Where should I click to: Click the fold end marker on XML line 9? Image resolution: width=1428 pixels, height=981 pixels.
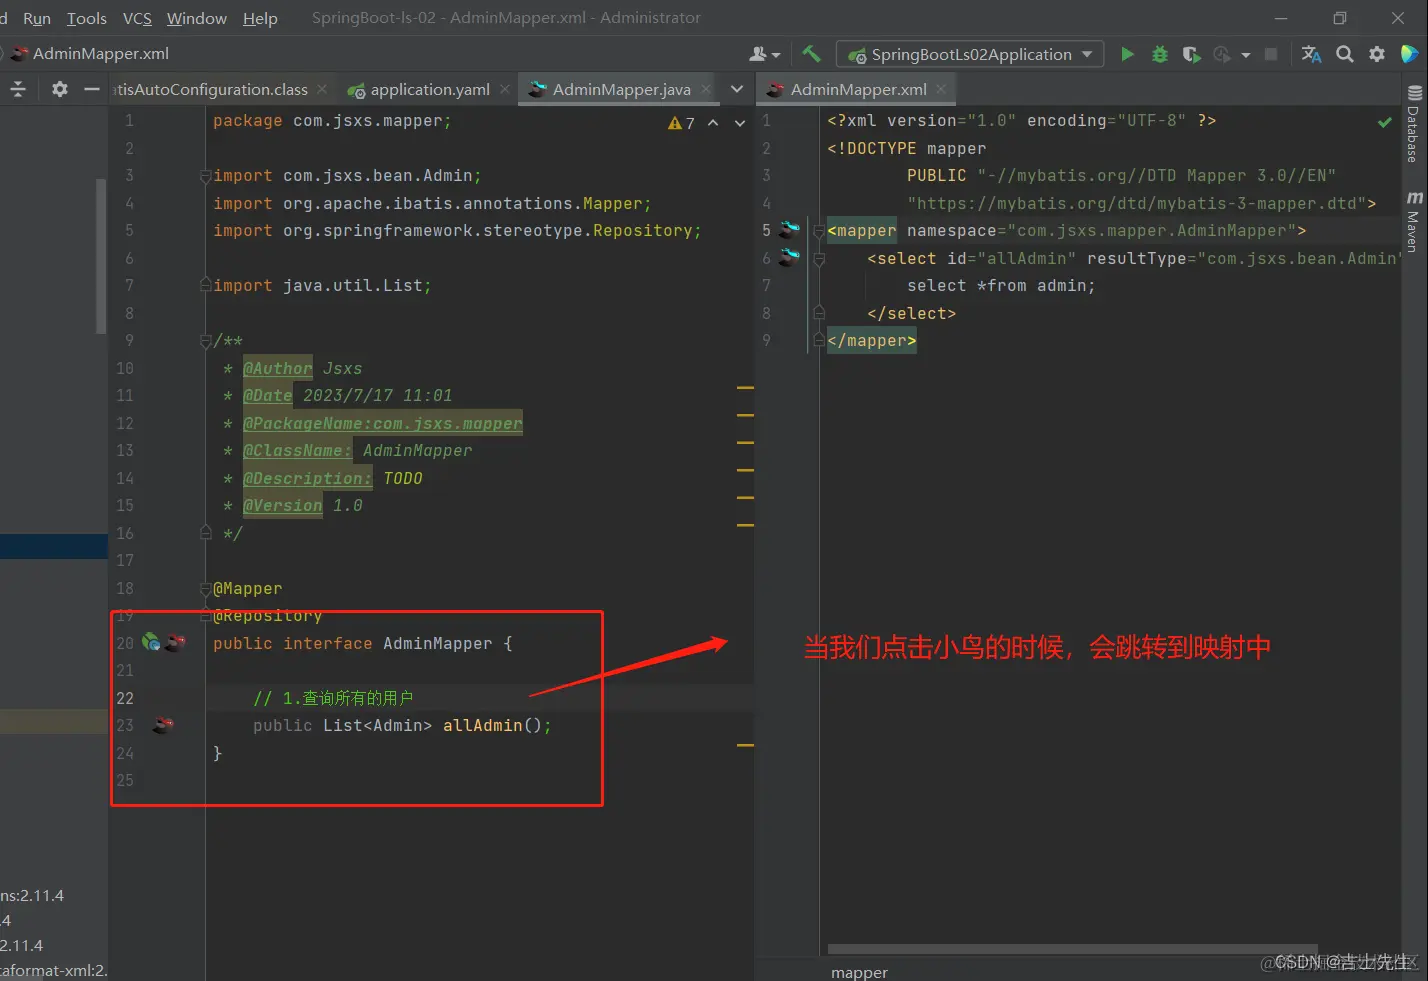pyautogui.click(x=818, y=341)
